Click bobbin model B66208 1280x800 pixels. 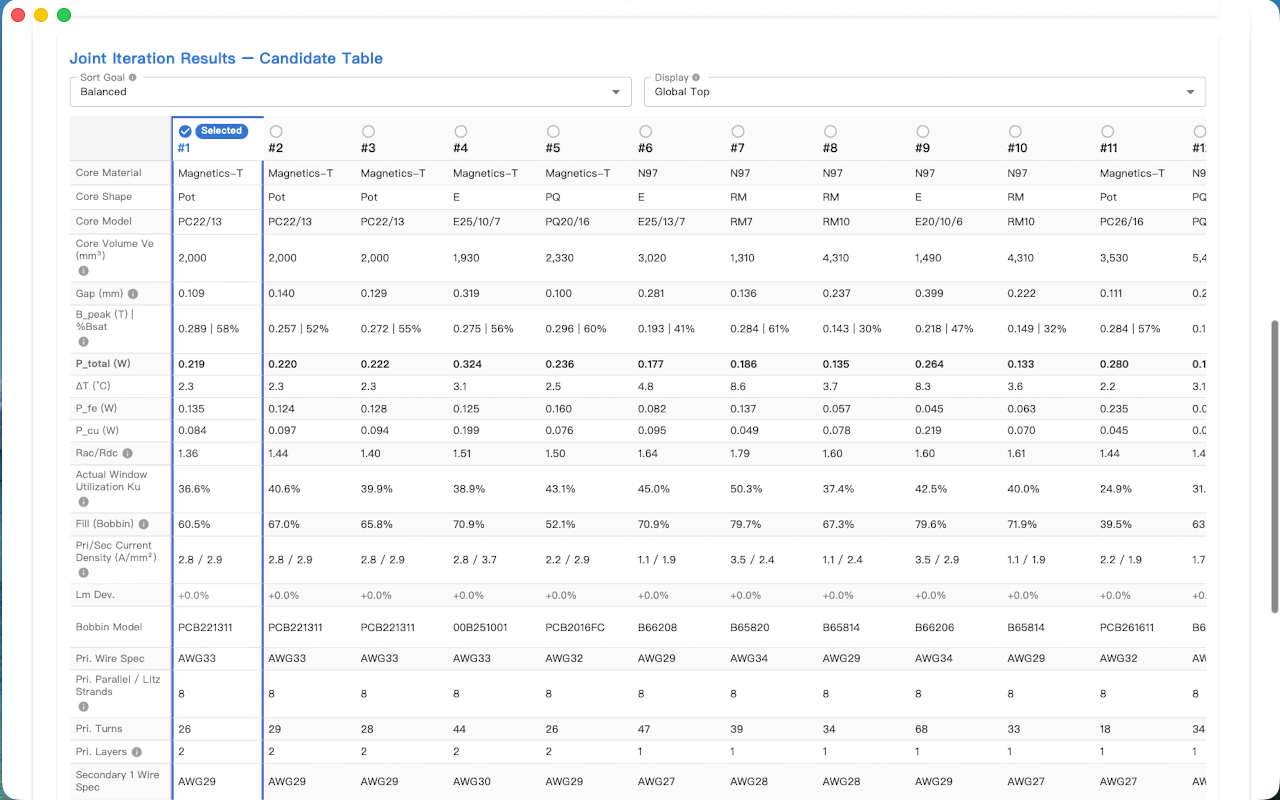[658, 627]
